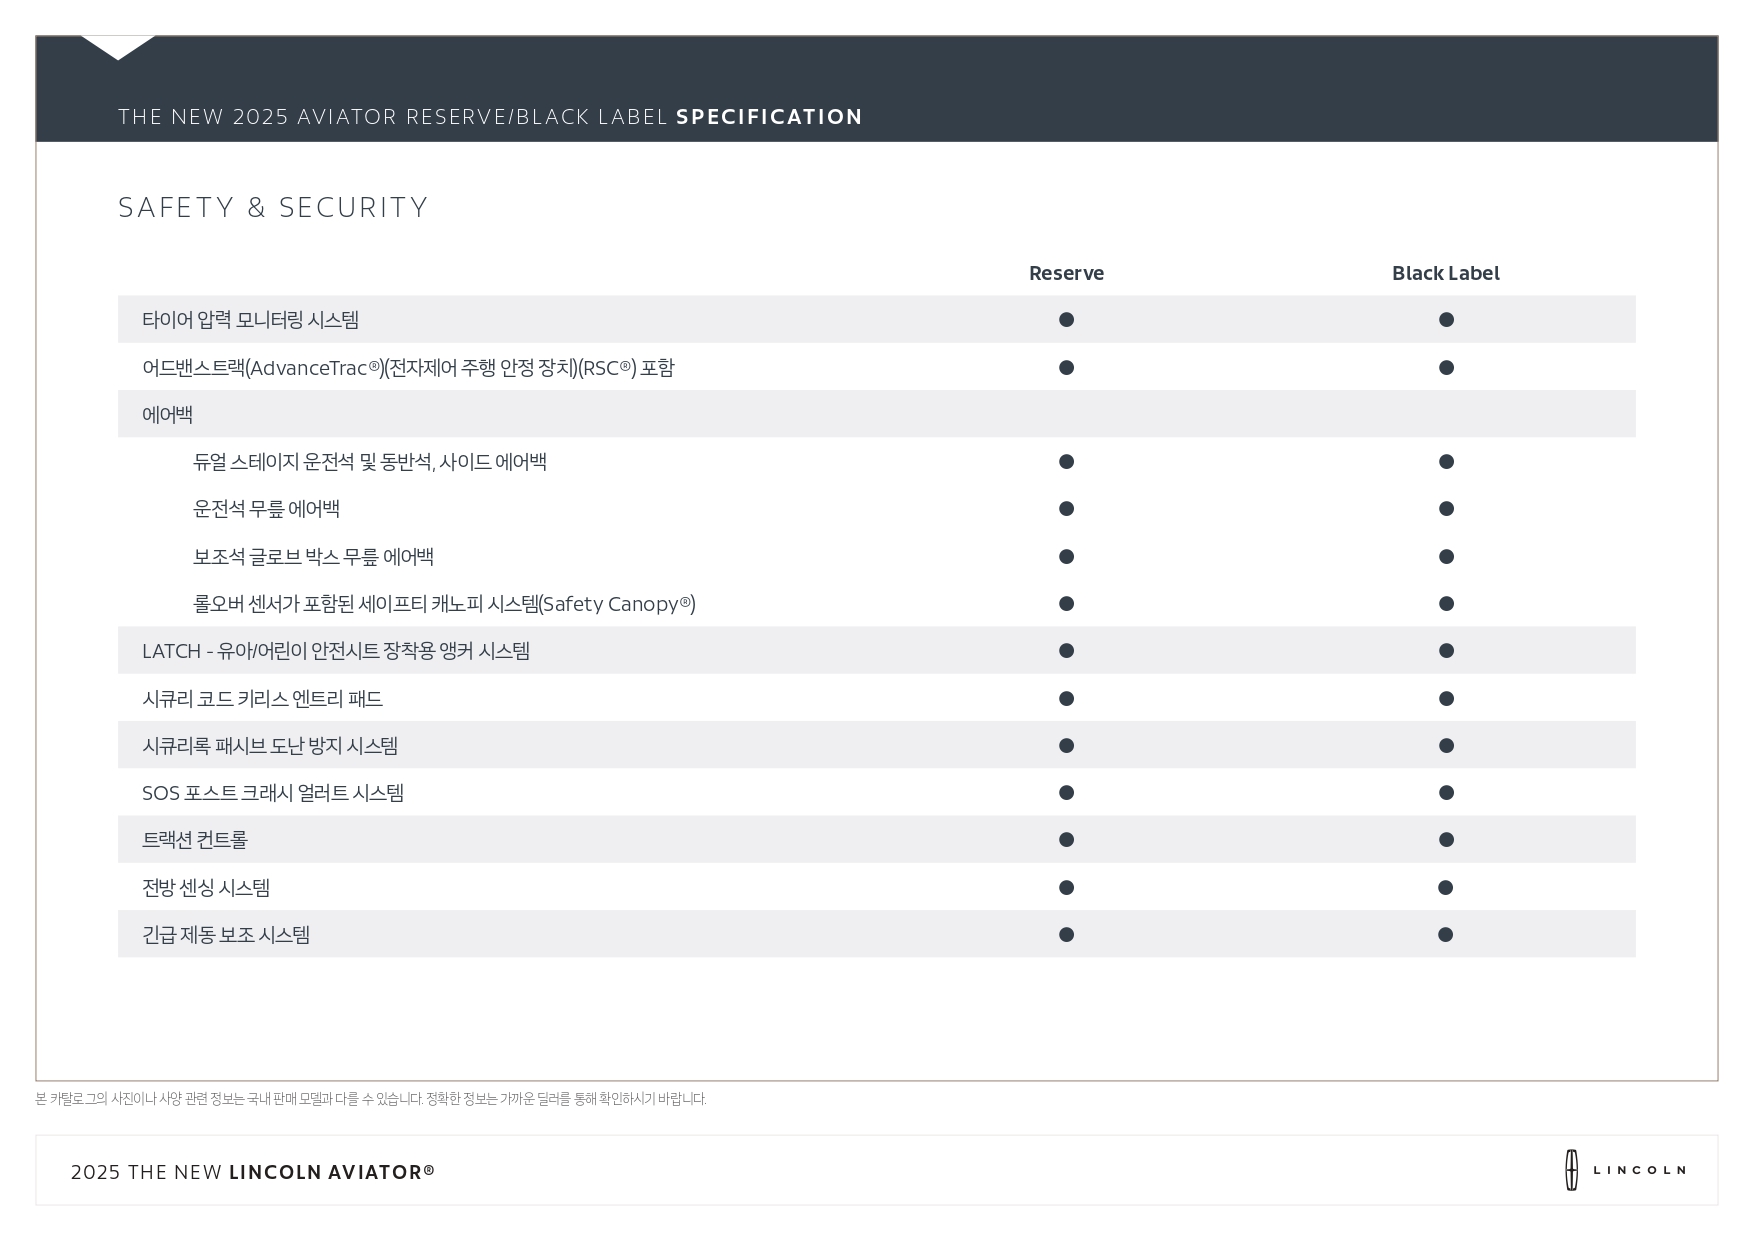Click 시큐리록 패시브 도난 방지 시스템 label
Viewport: 1754px width, 1241px height.
[x=270, y=746]
